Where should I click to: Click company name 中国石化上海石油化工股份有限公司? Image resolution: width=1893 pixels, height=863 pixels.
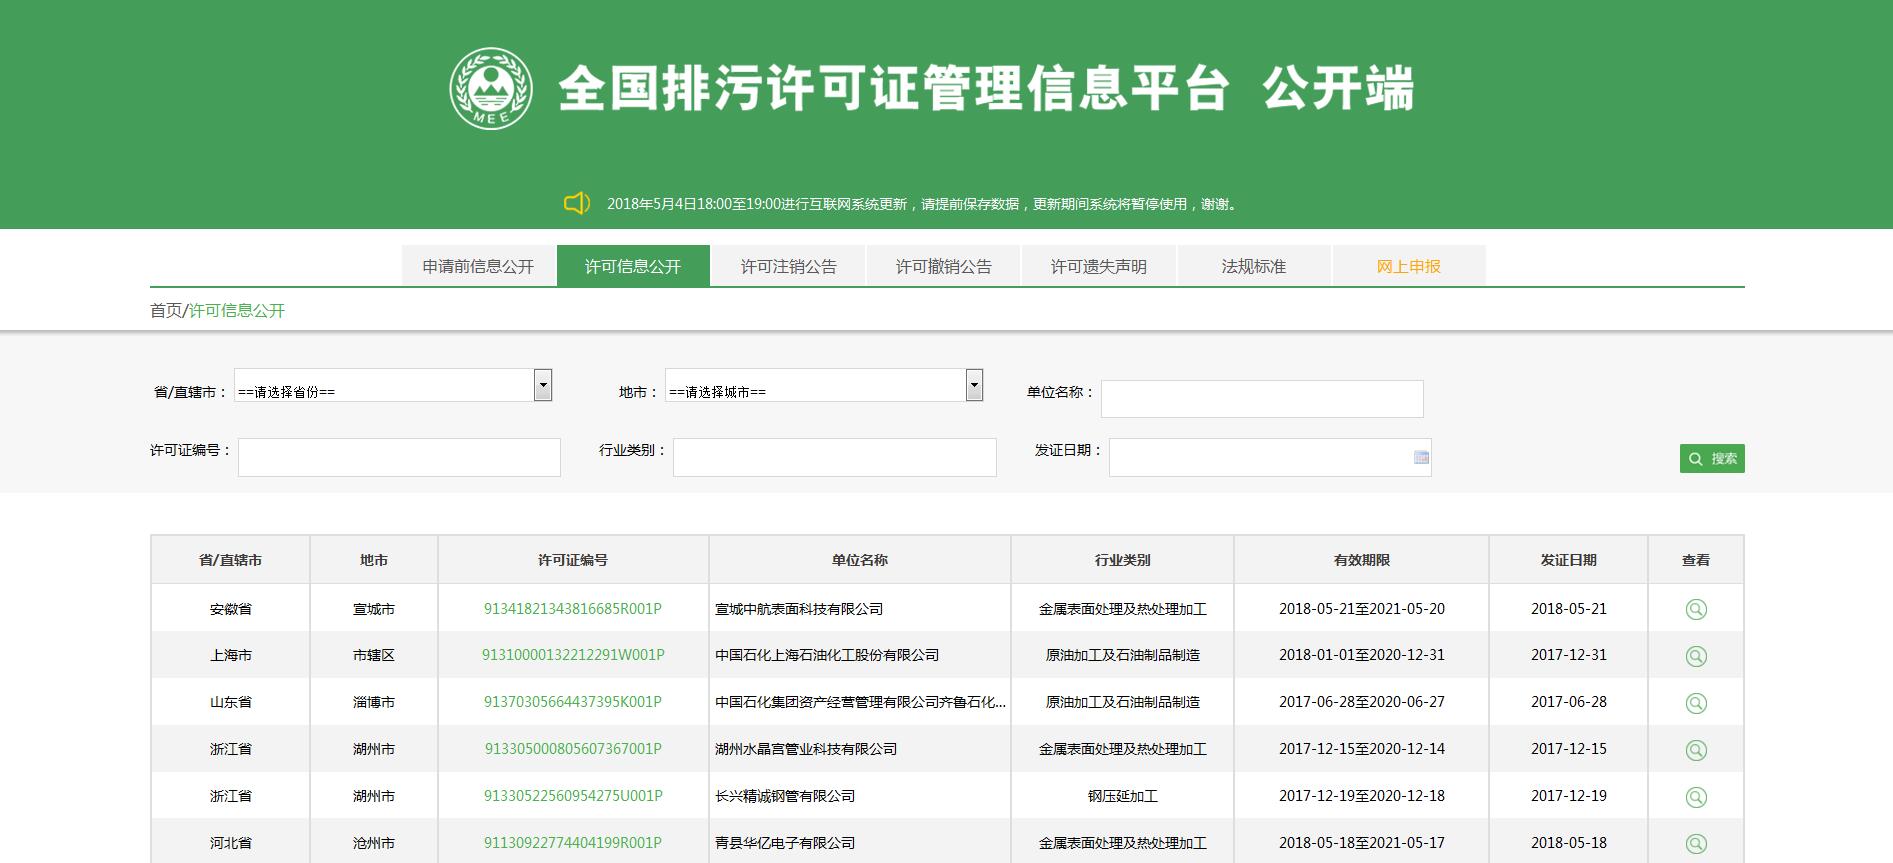pos(827,655)
